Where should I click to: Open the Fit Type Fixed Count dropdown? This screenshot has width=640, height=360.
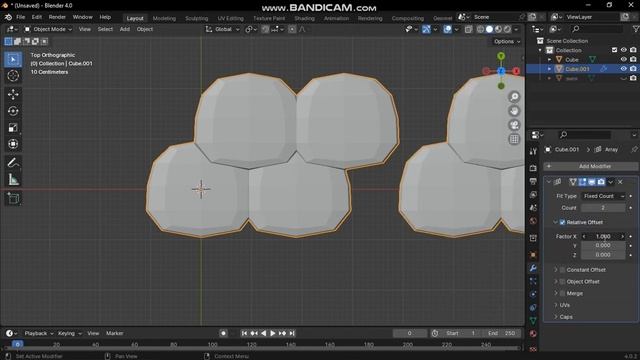[x=603, y=196]
